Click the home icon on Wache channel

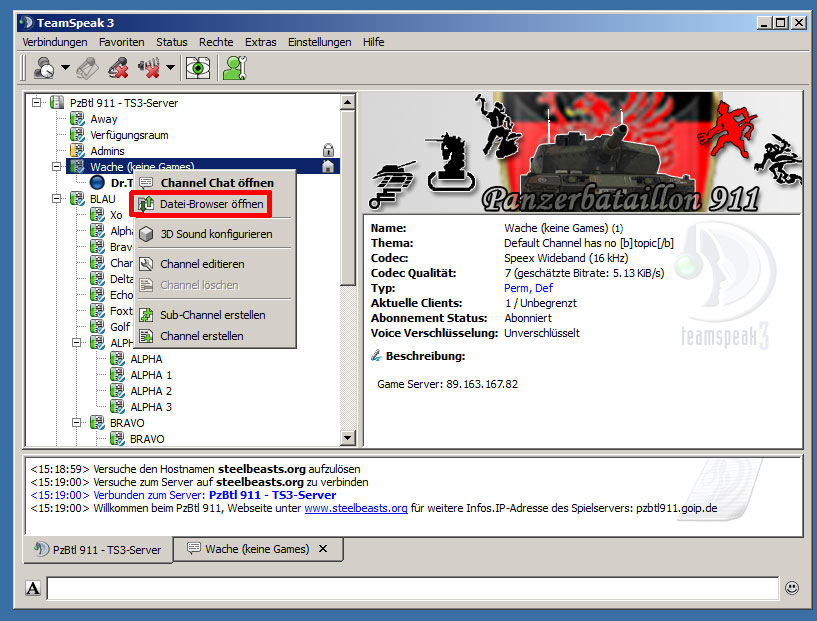(x=327, y=167)
